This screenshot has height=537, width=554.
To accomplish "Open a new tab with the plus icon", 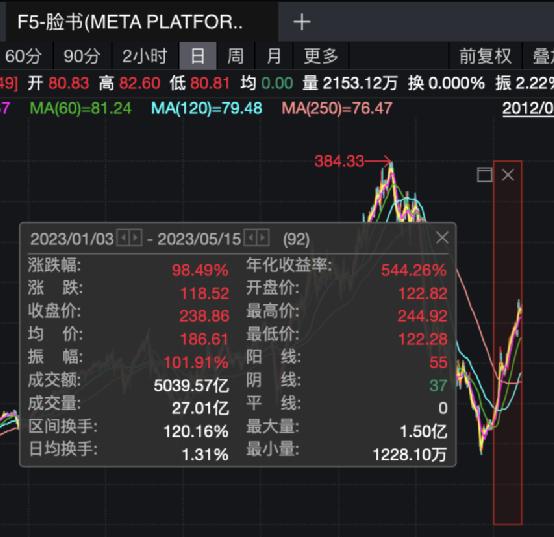I will (302, 22).
